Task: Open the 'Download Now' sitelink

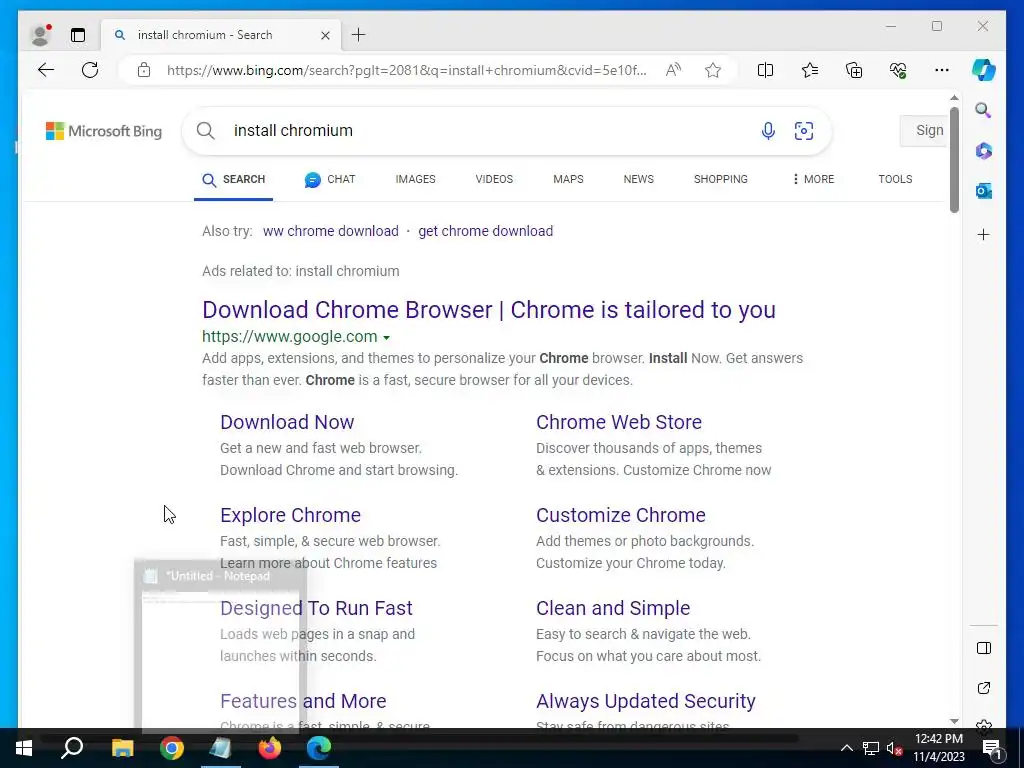Action: 287,423
